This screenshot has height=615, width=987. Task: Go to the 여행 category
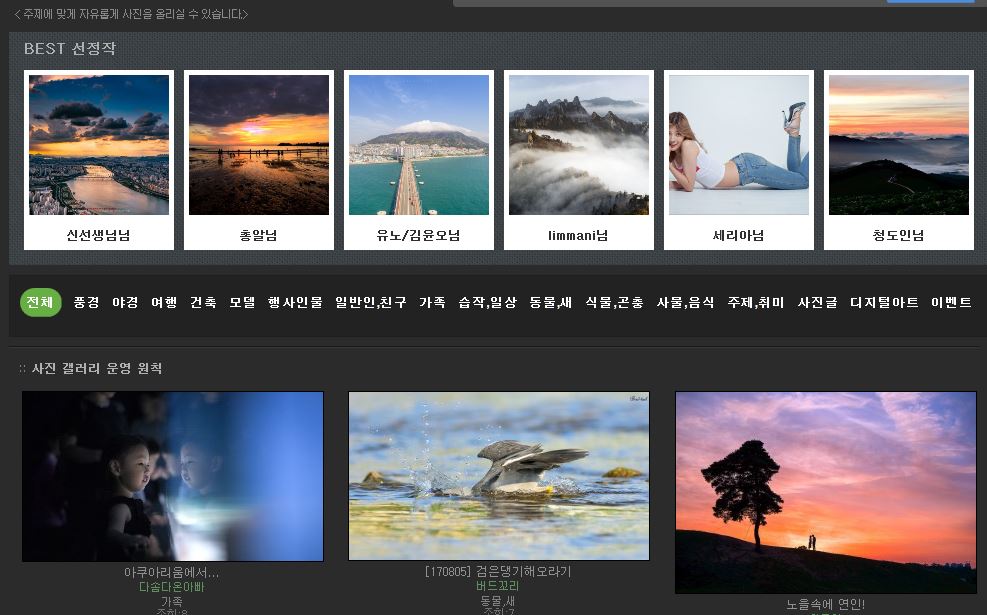[164, 302]
